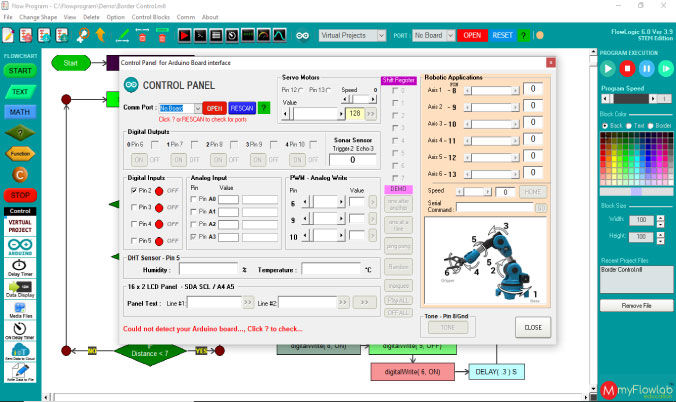
Task: Open the Virtual Projects dropdown
Action: [x=382, y=35]
